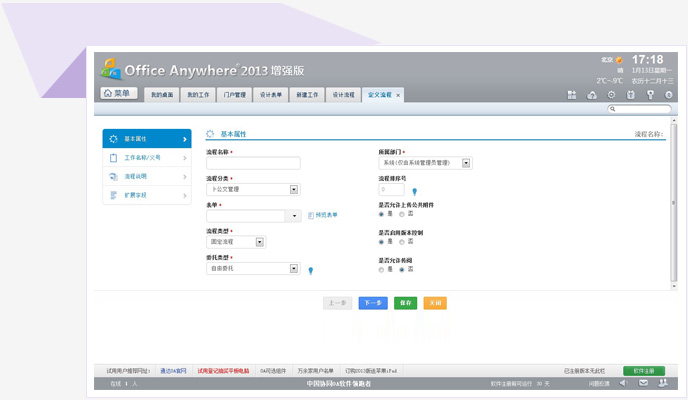Open the grid layout icon in header
The height and width of the screenshot is (400, 688).
coord(572,95)
